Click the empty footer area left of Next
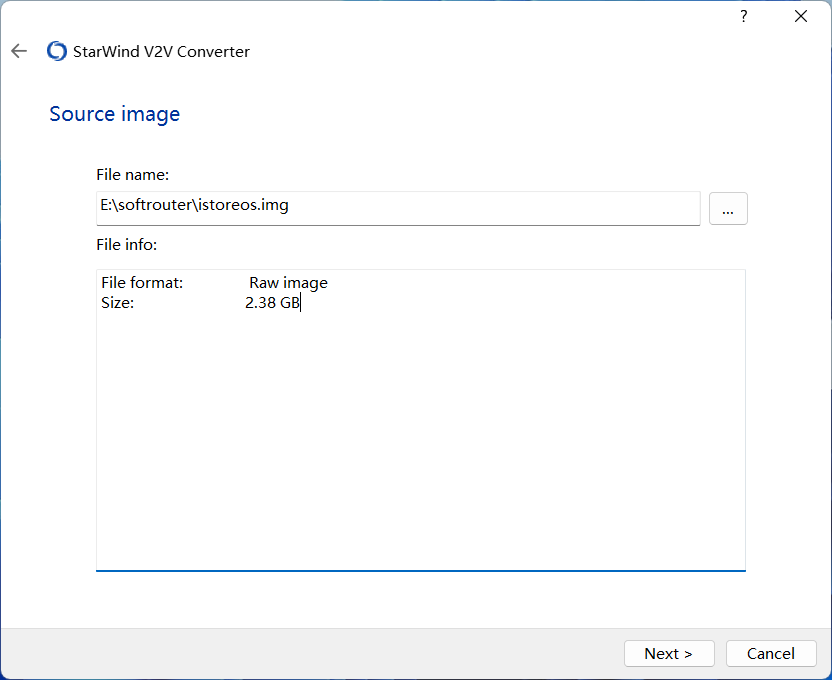 coord(300,653)
